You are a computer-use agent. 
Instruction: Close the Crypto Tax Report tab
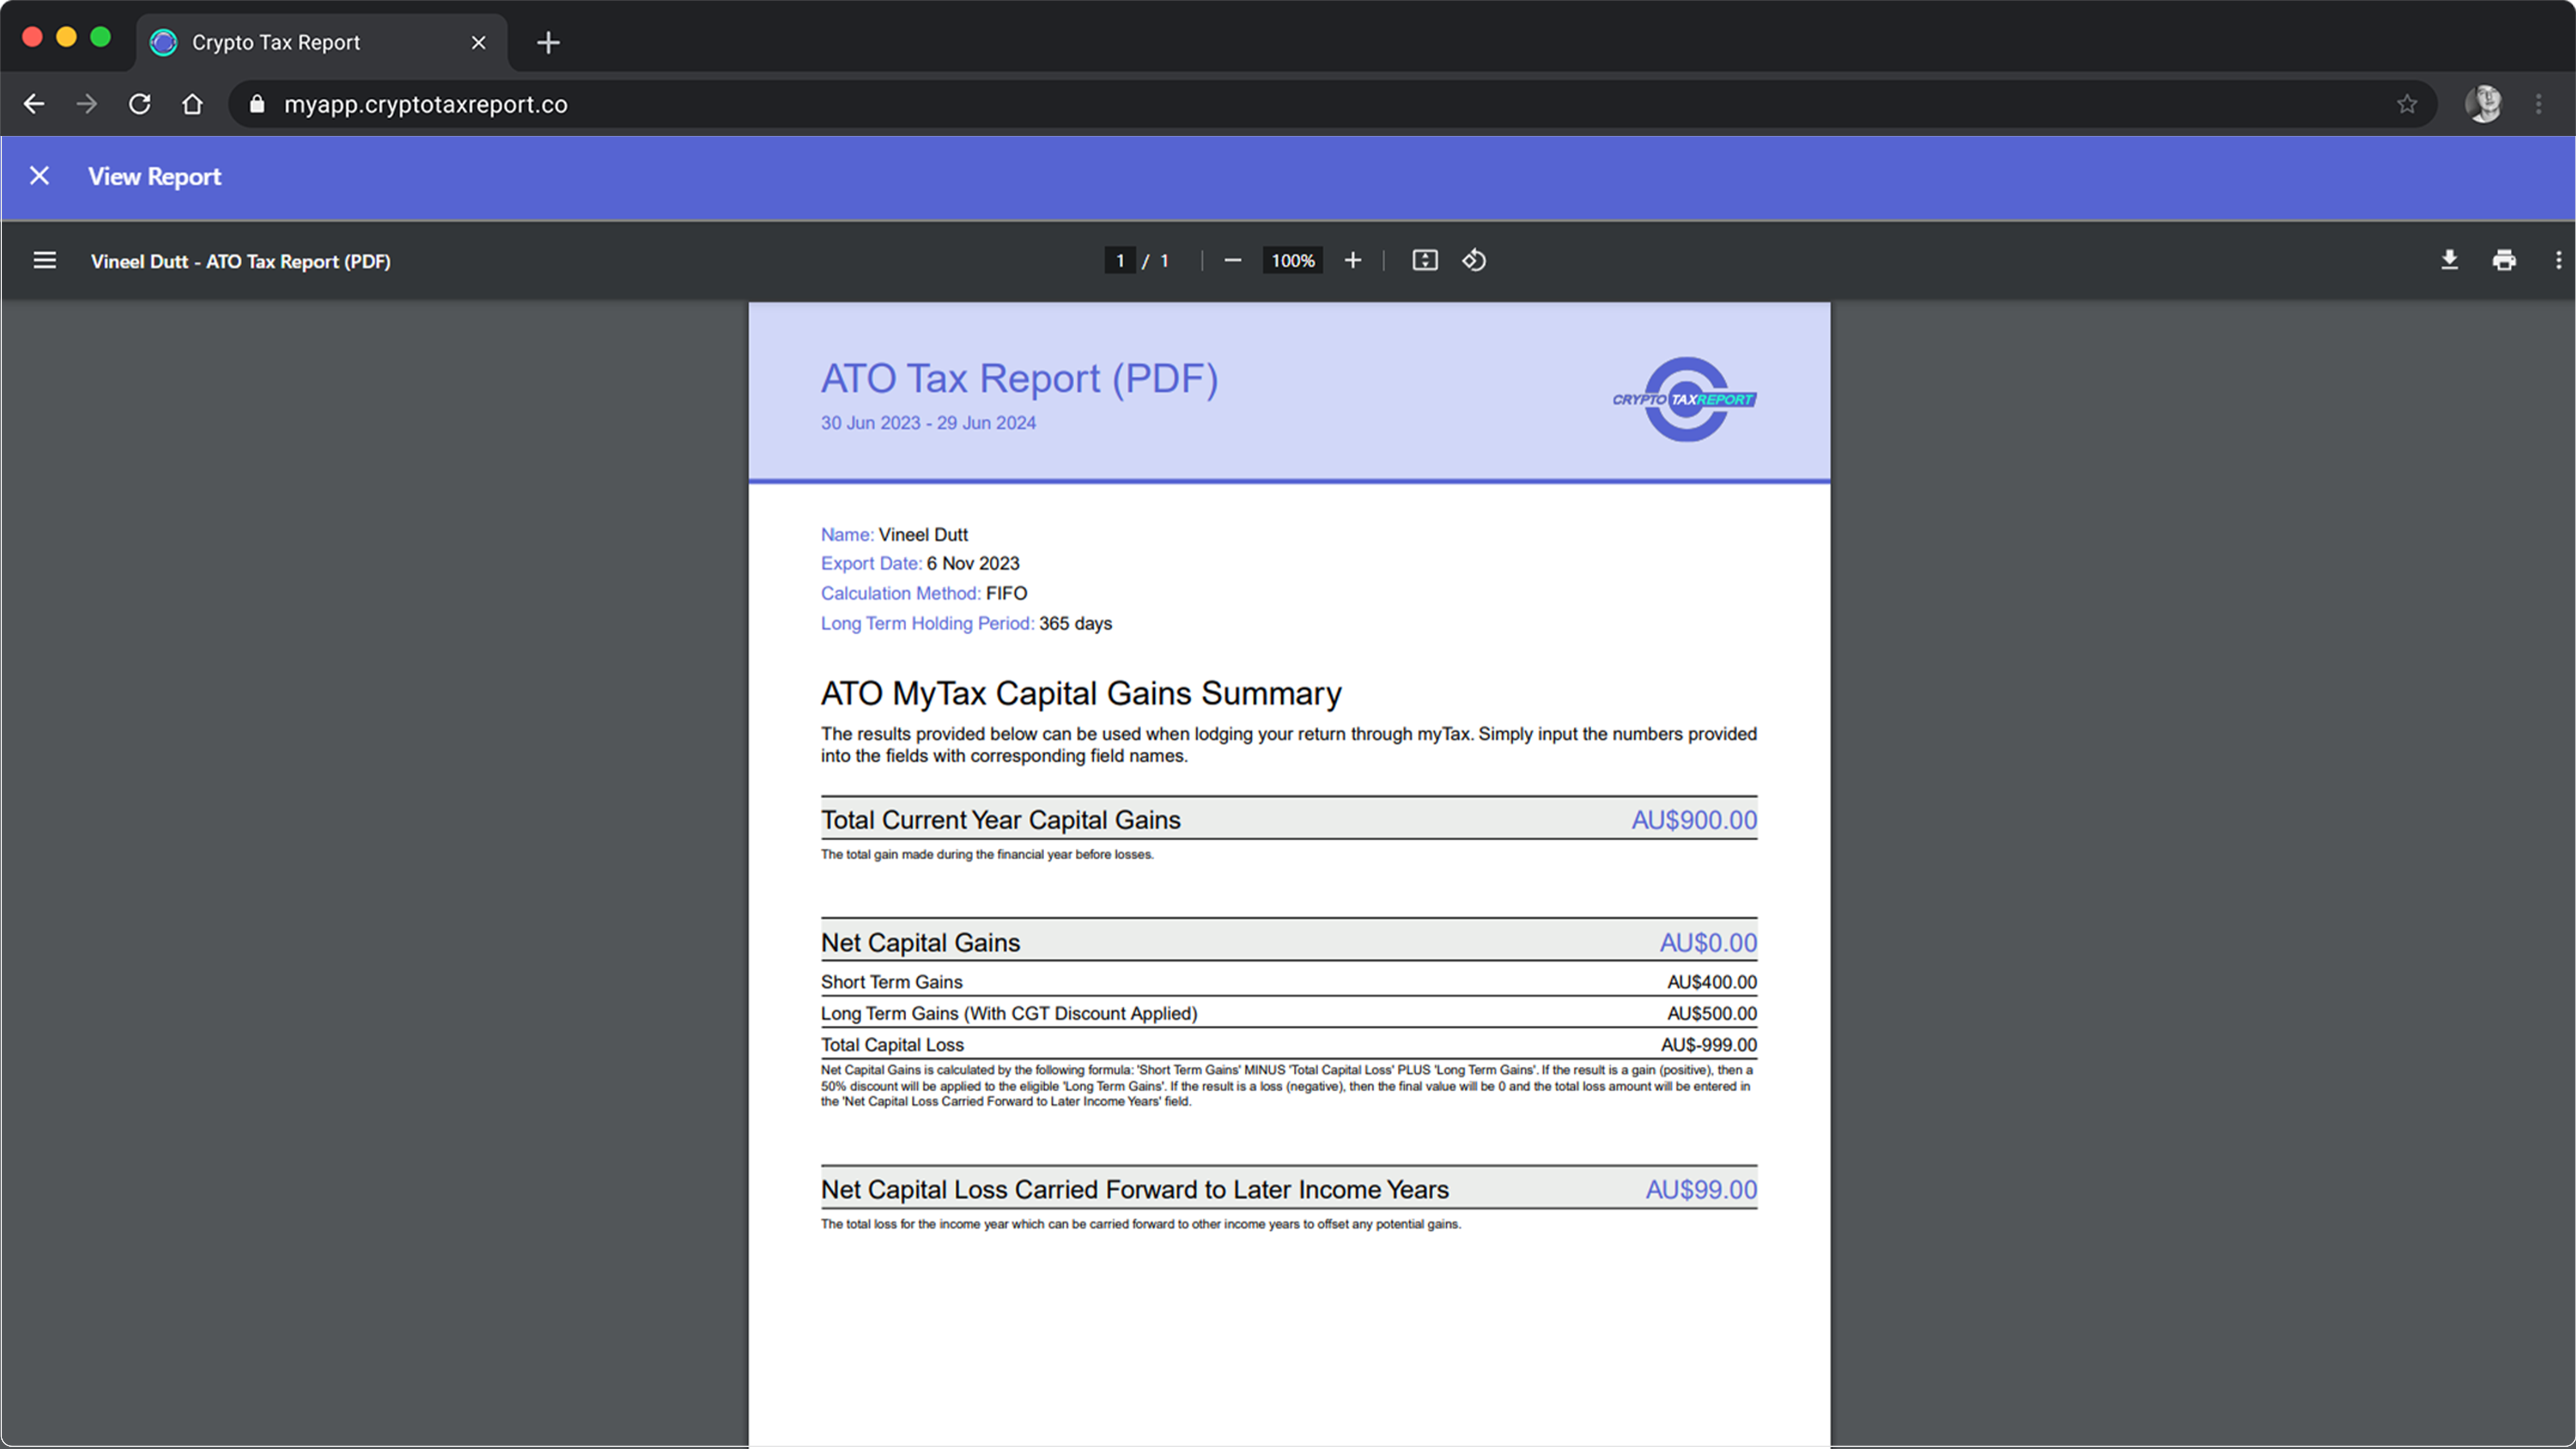pos(478,42)
